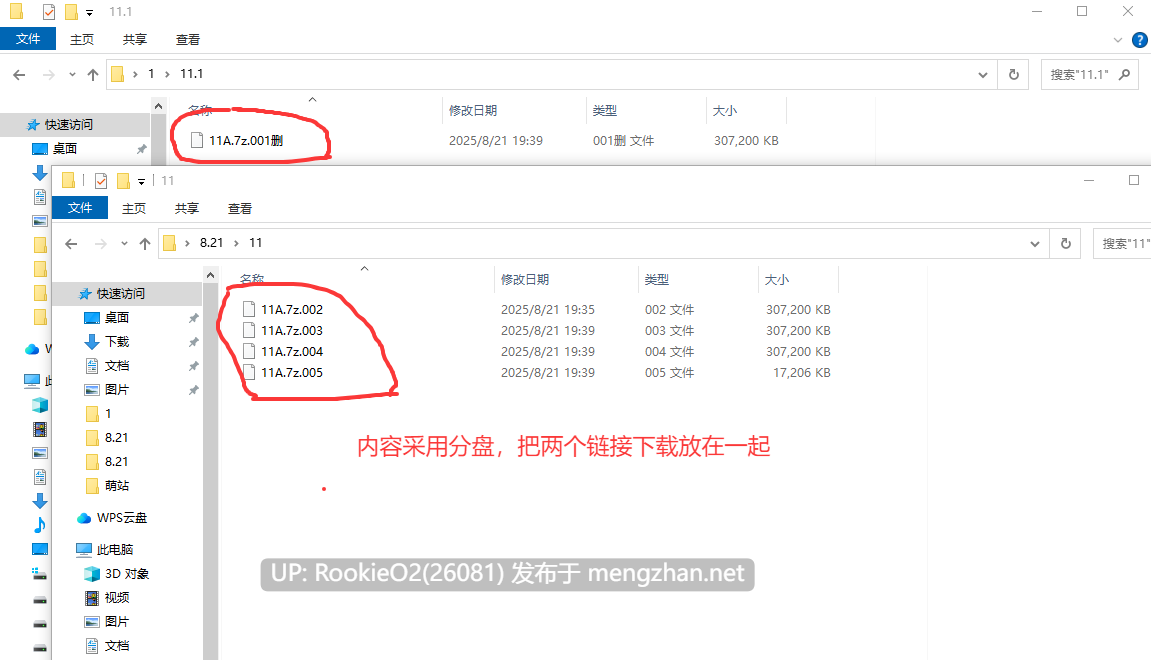Select 桌面 in the 11.1 window sidebar
Screen dimensions: 1151x660
click(65, 148)
